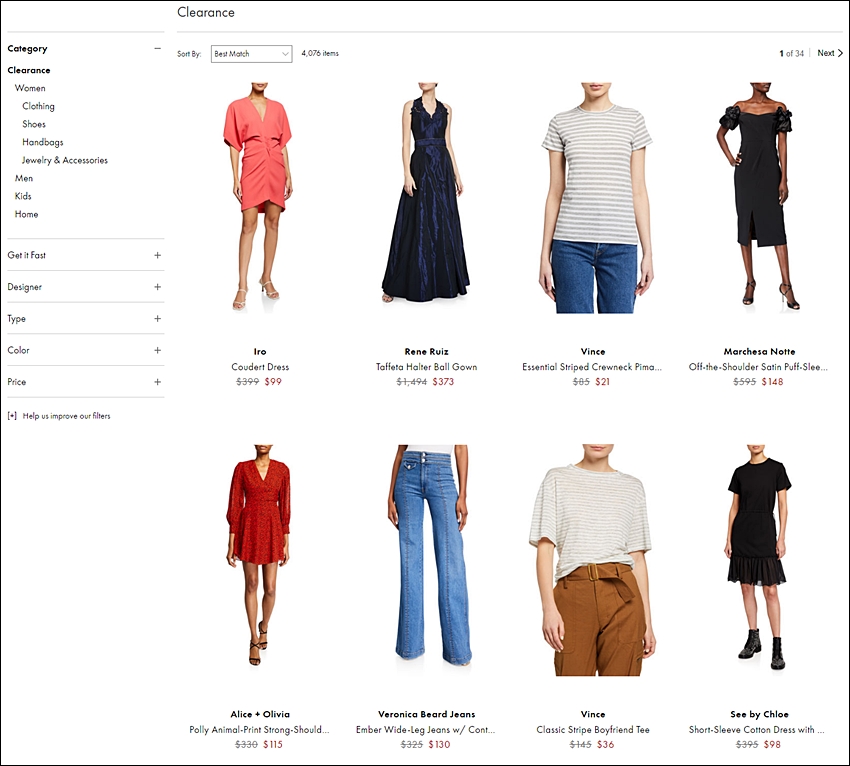The image size is (850, 766).
Task: Click the [+] feedback icon
Action: pos(12,416)
